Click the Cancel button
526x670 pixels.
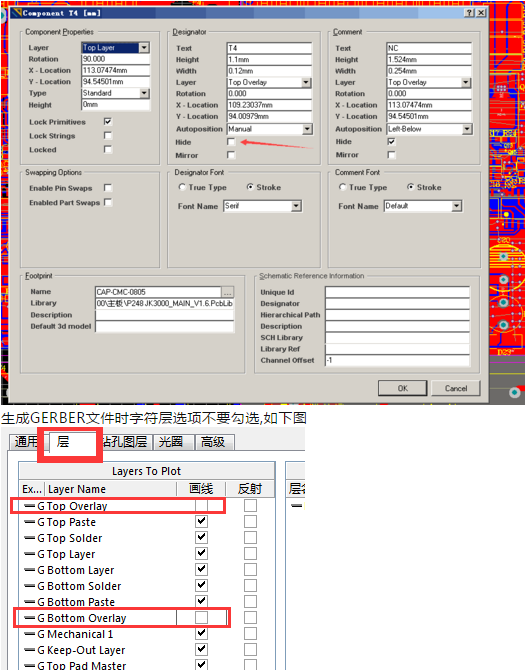coord(456,388)
